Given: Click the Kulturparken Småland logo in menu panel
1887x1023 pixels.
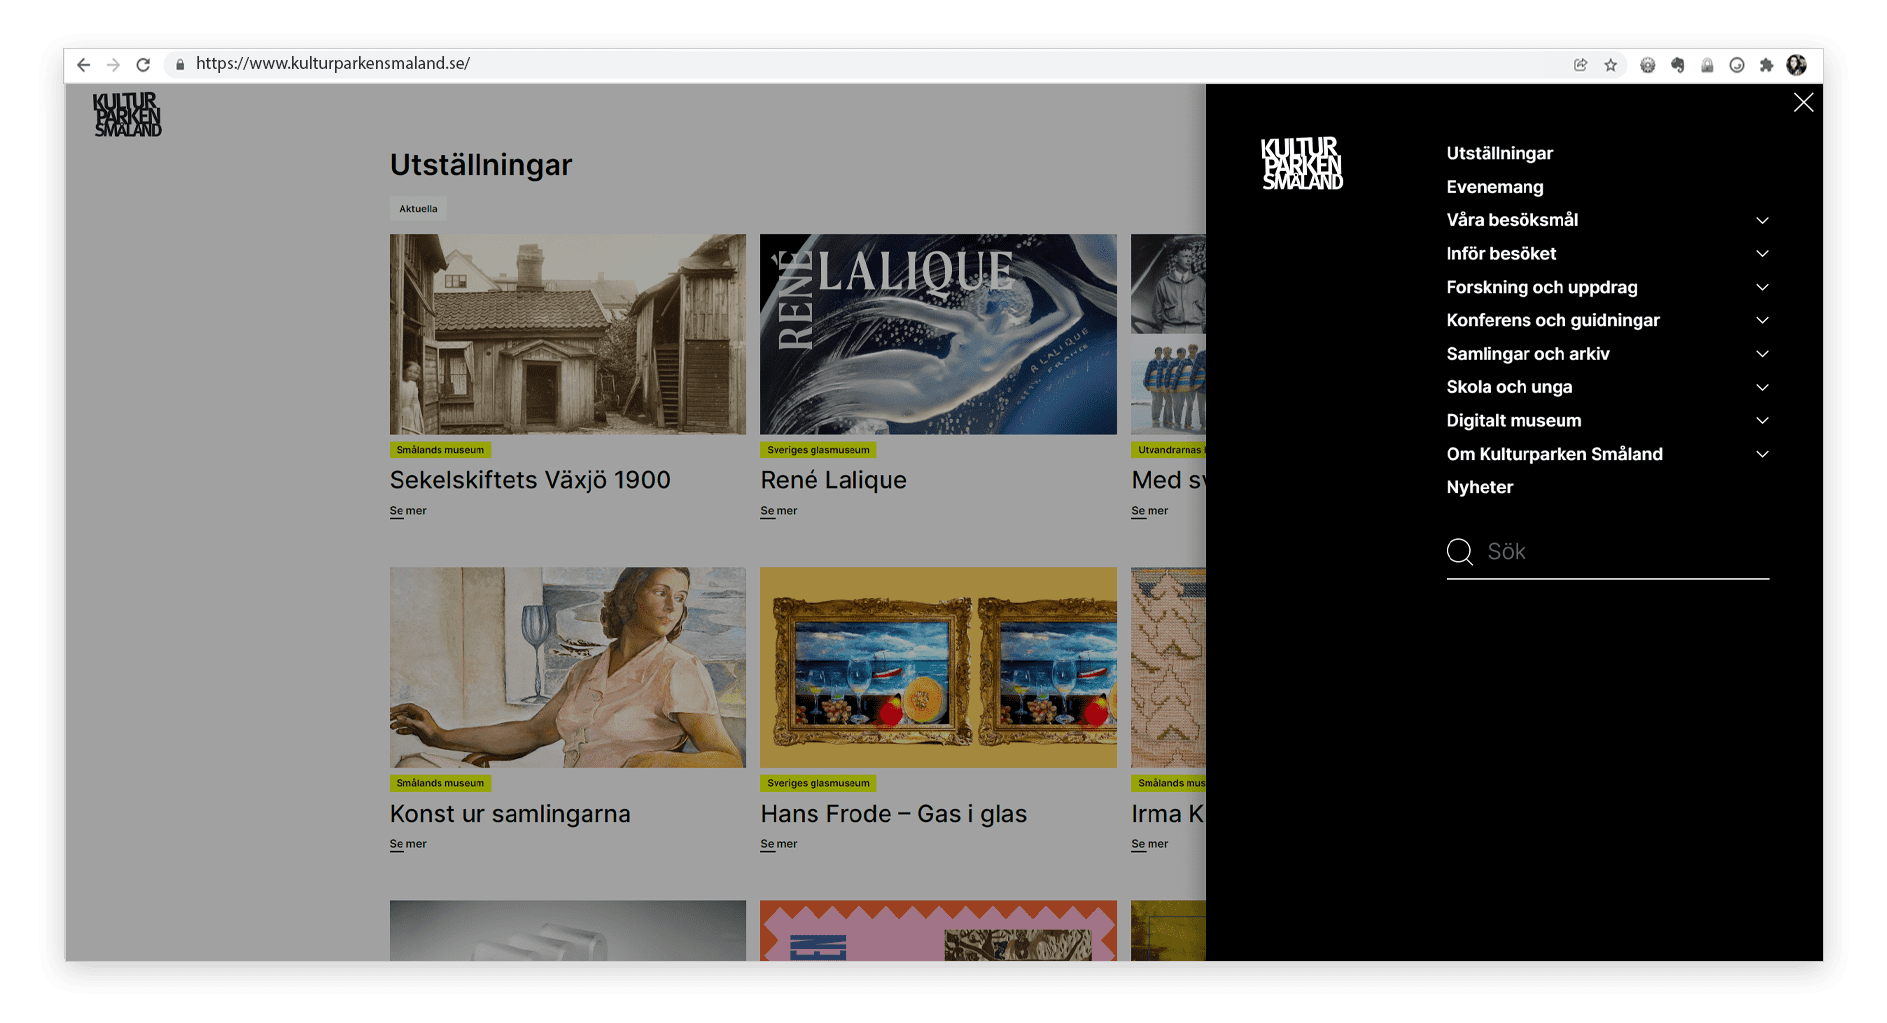Looking at the screenshot, I should (1301, 163).
